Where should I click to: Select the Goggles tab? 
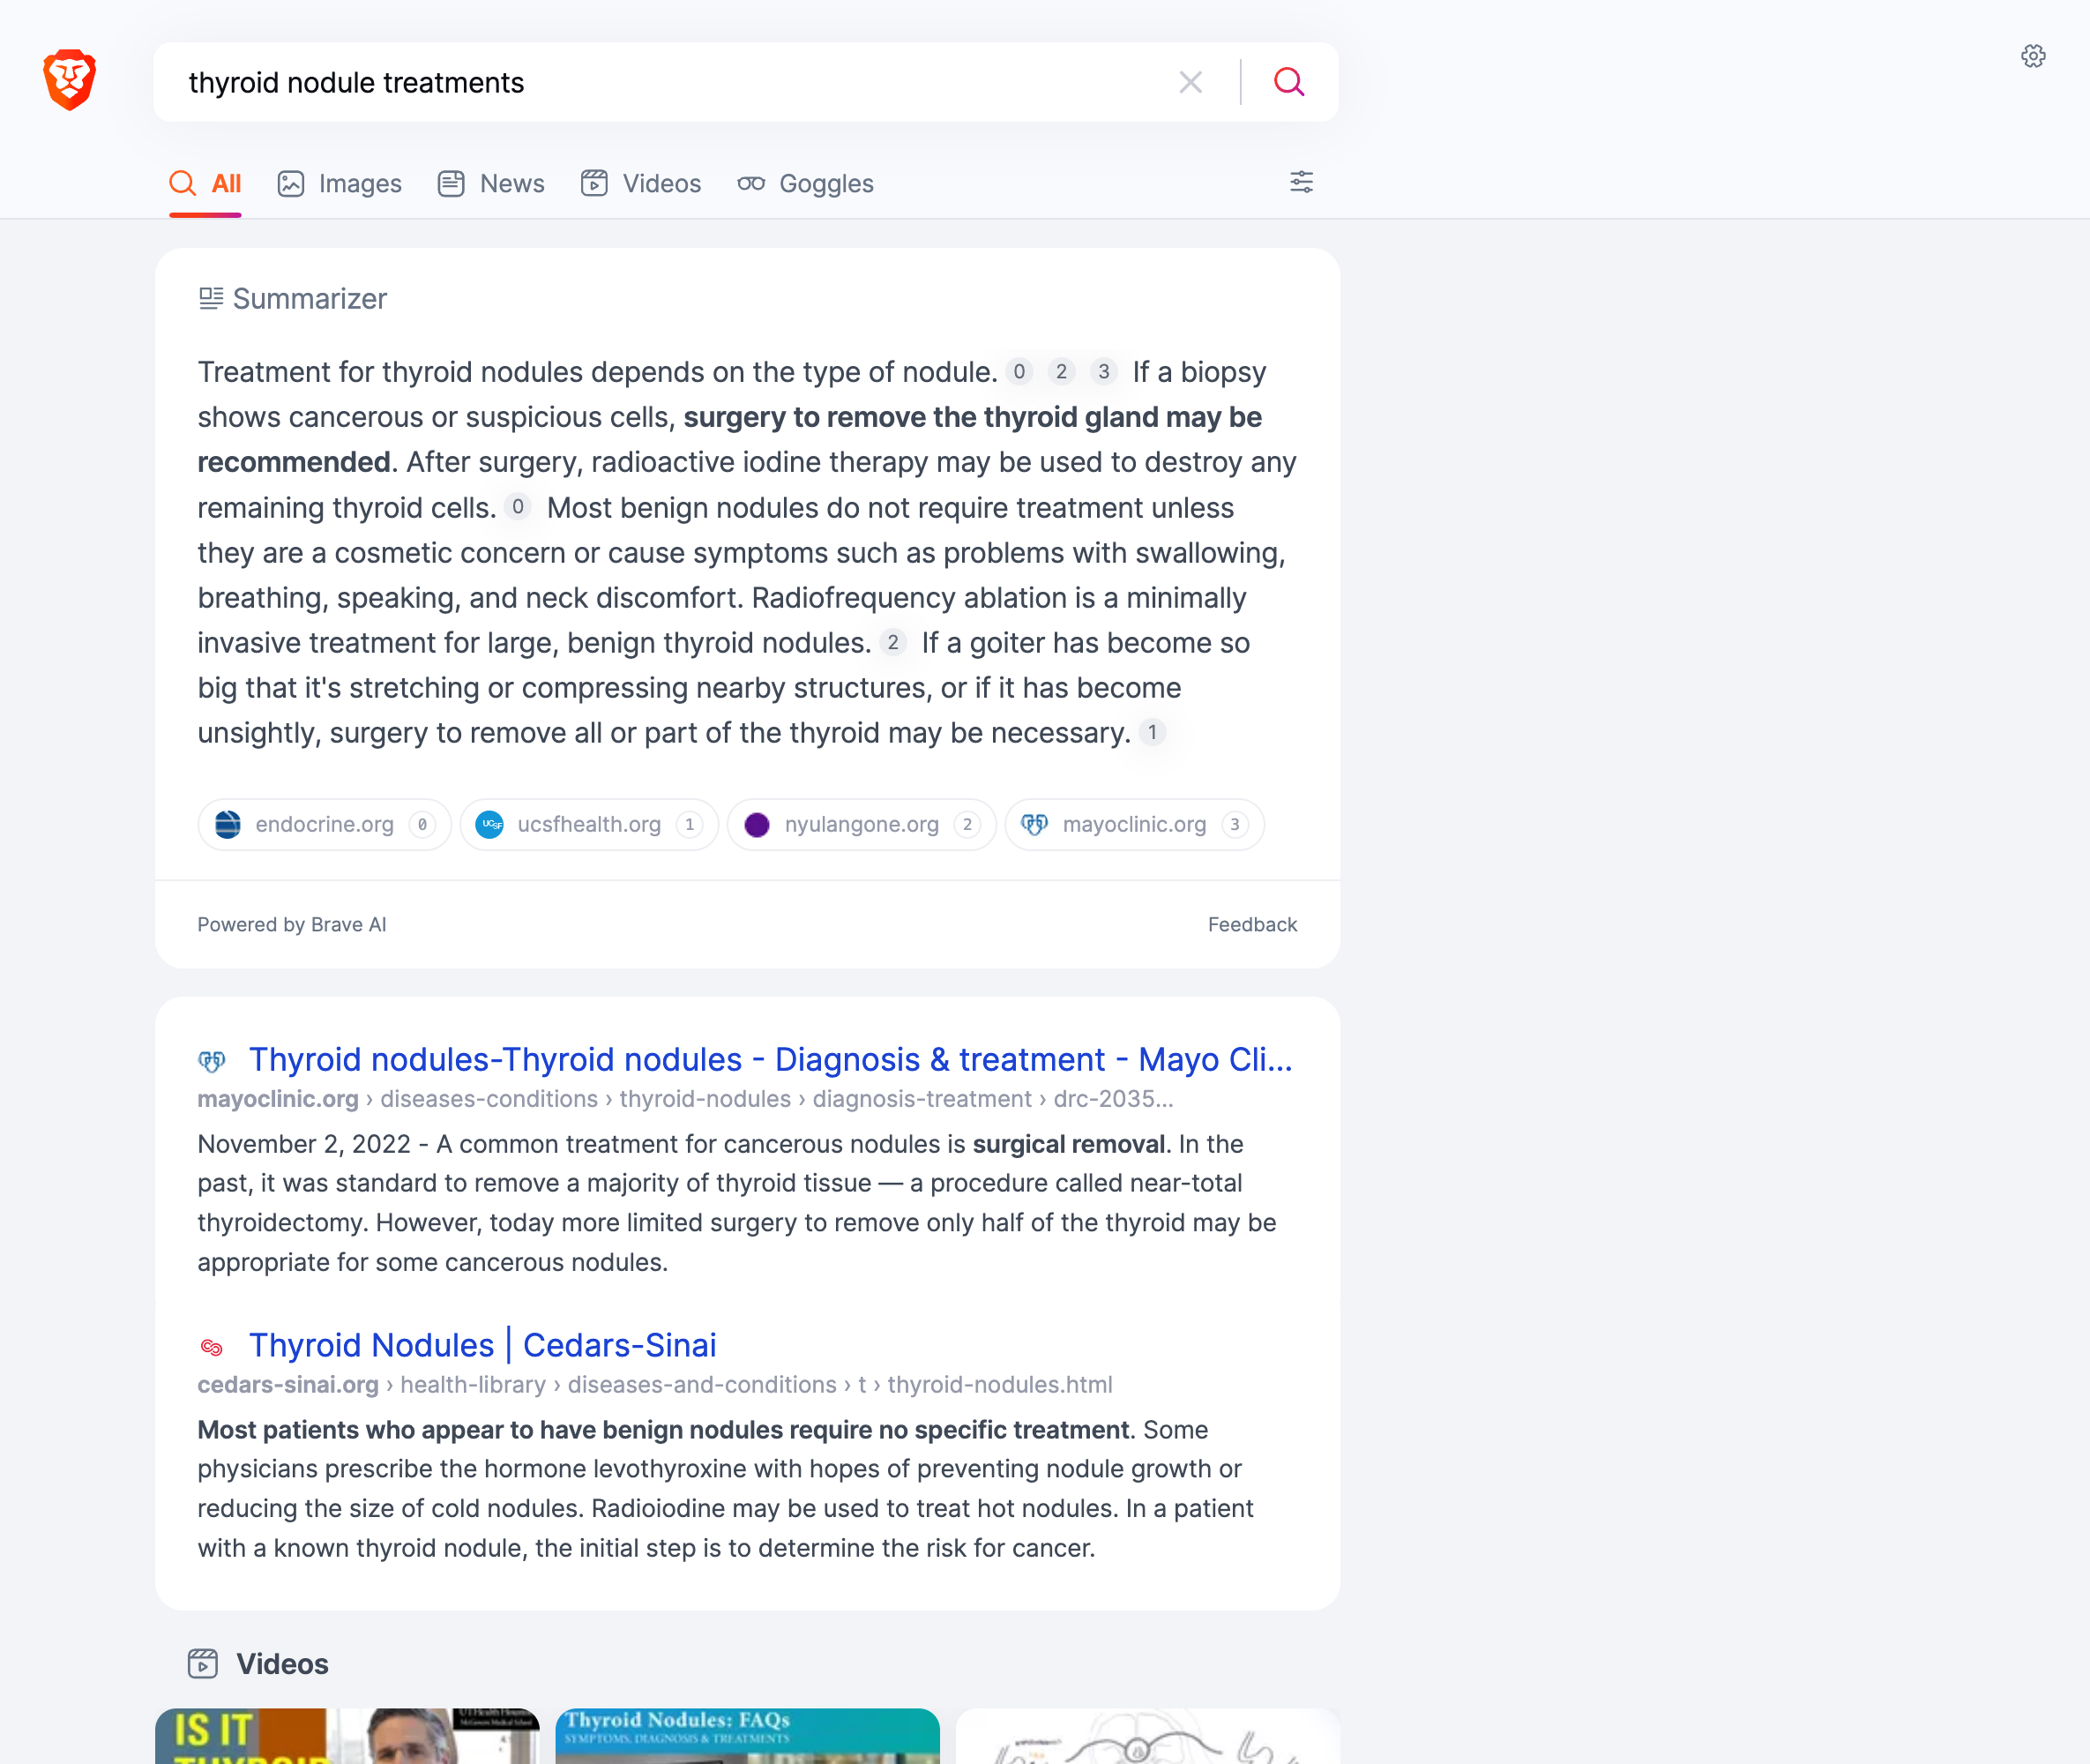[x=806, y=184]
